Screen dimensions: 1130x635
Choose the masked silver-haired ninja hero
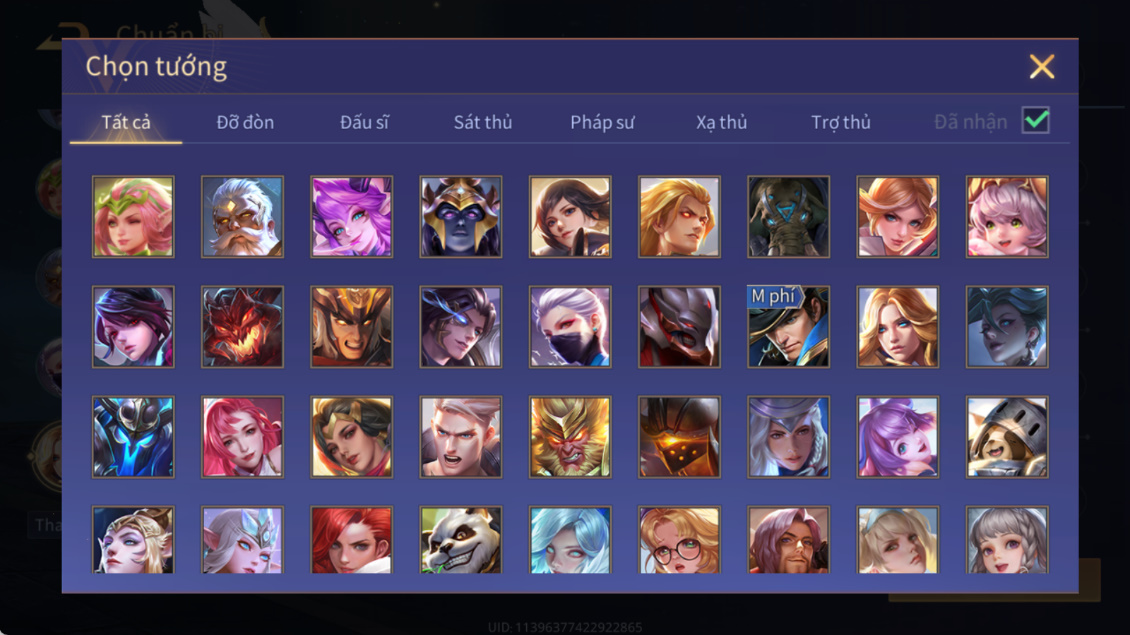click(570, 327)
